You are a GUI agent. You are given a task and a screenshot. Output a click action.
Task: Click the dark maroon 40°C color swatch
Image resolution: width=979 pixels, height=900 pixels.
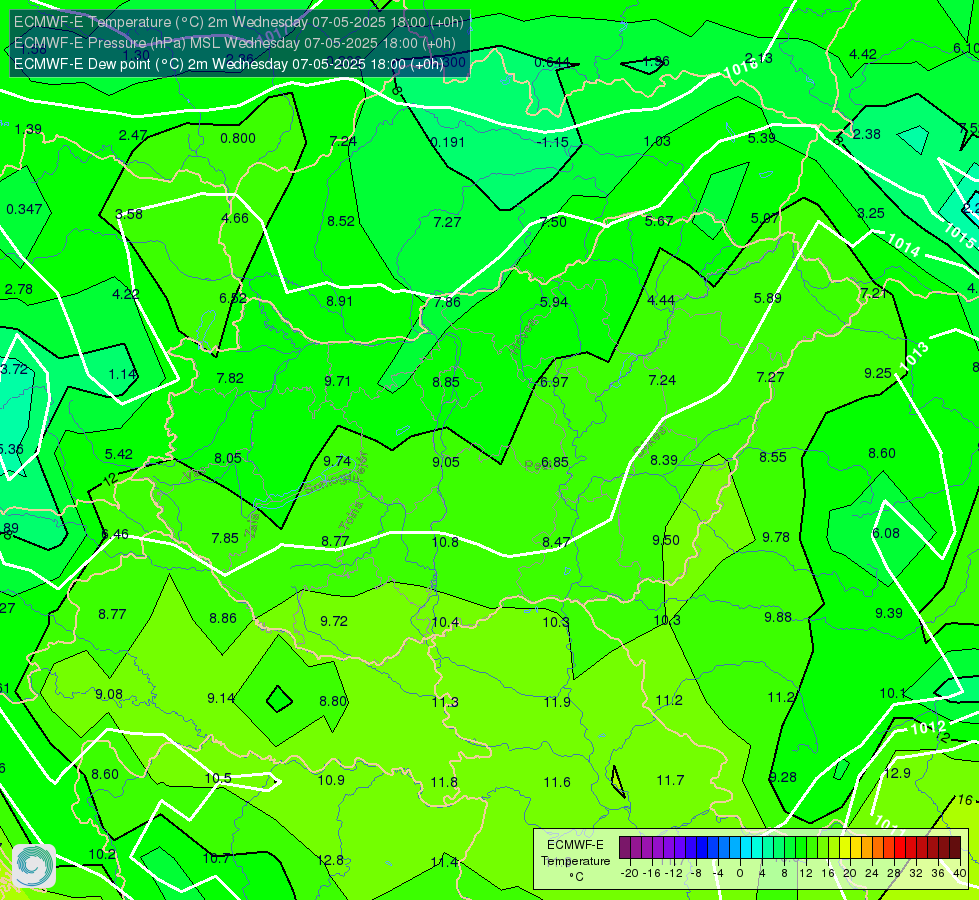[x=955, y=848]
